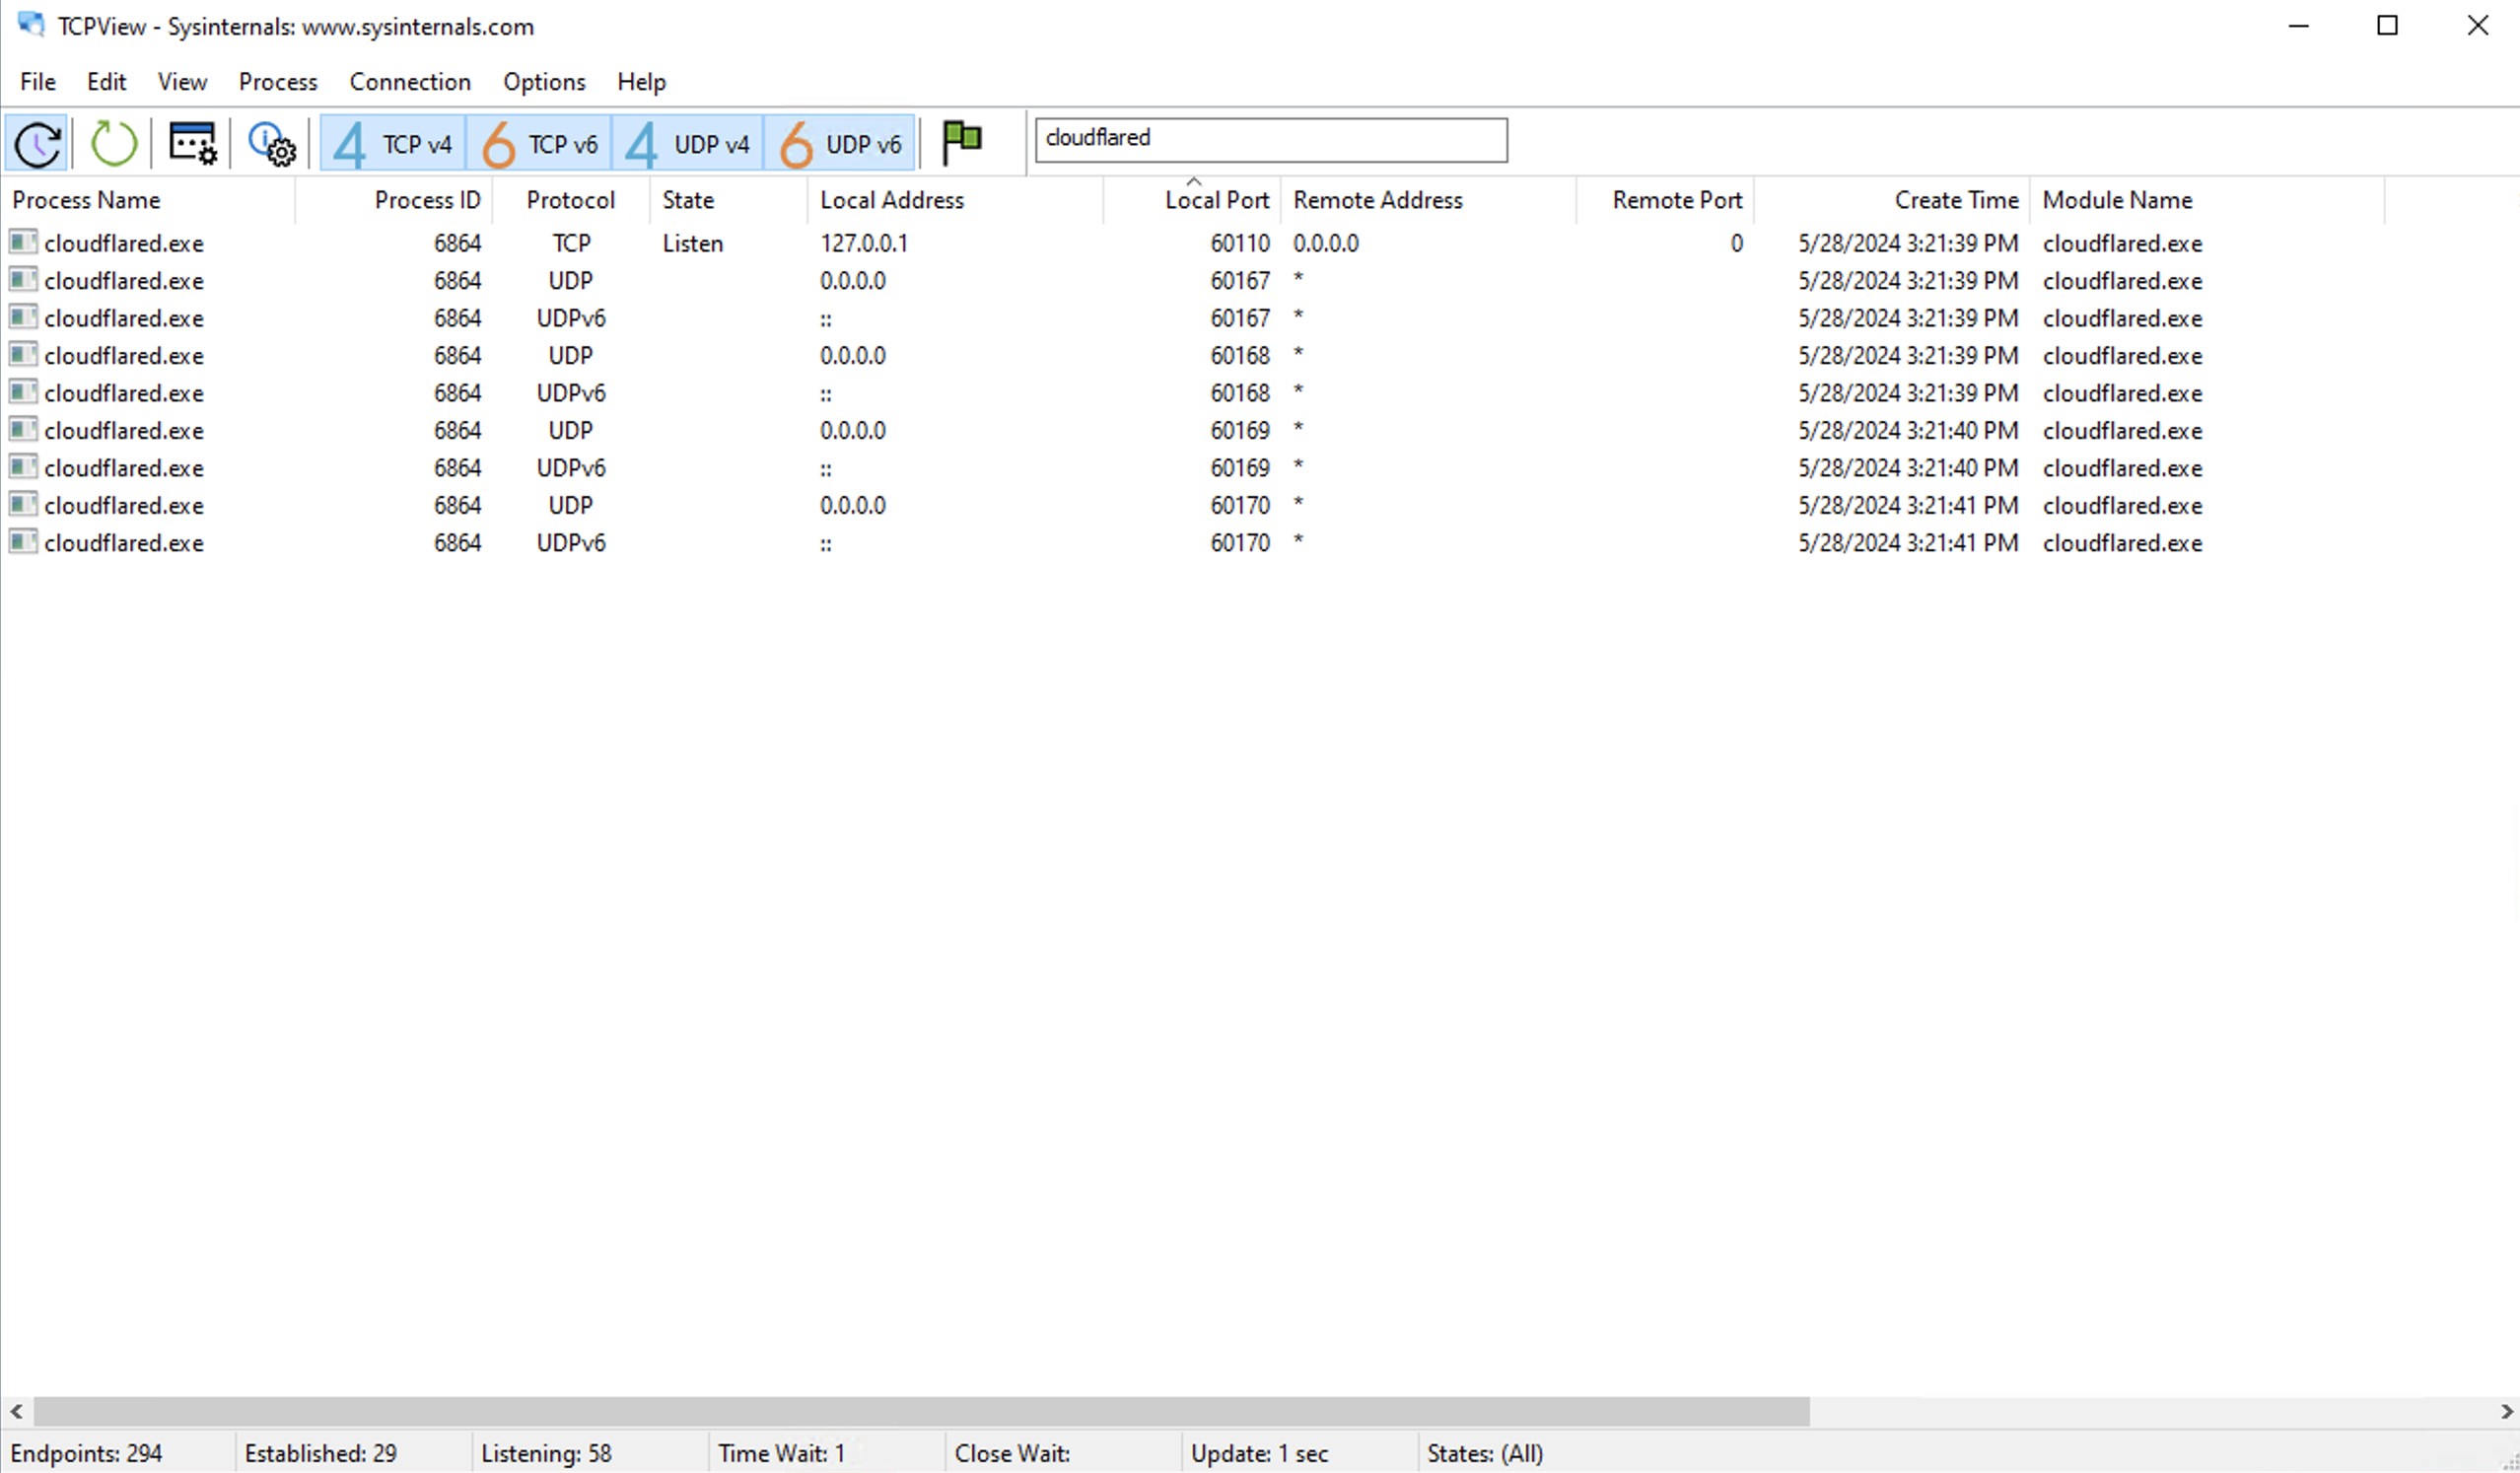Sort by the Create Time column header

tap(1953, 199)
